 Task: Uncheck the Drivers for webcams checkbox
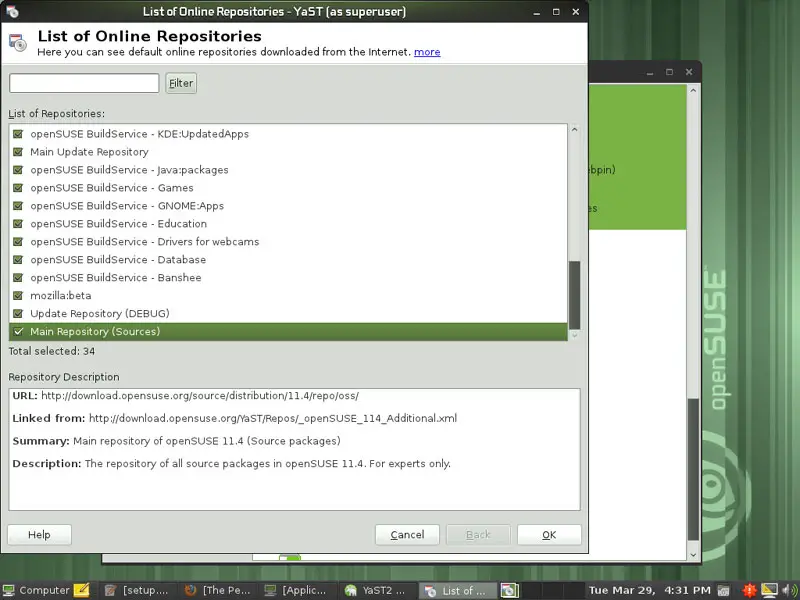click(x=18, y=241)
